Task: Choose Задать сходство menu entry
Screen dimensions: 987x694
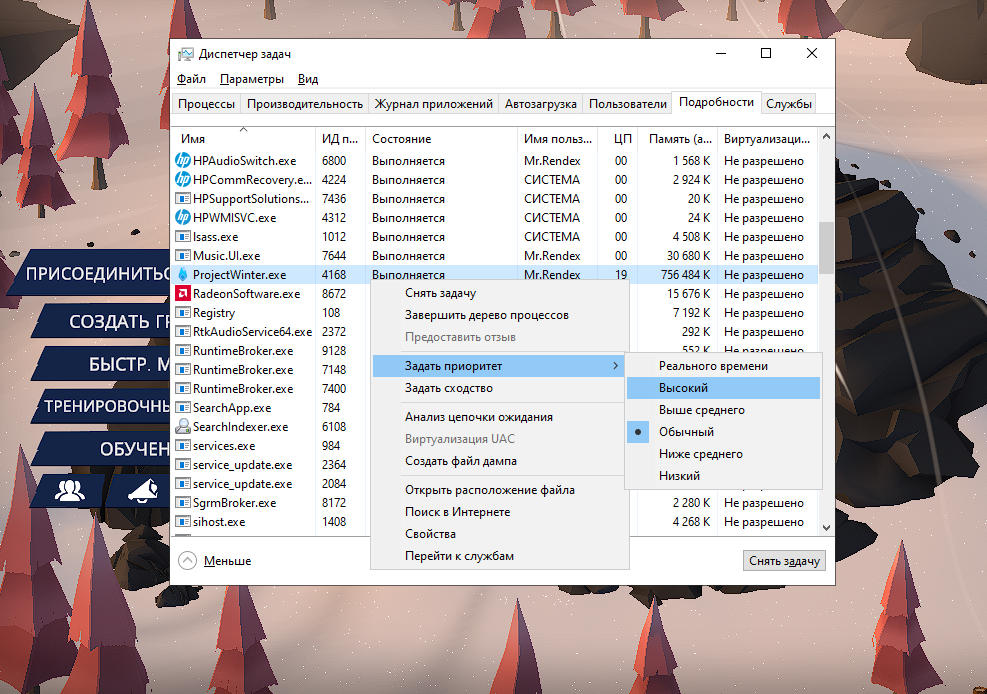Action: click(x=500, y=388)
